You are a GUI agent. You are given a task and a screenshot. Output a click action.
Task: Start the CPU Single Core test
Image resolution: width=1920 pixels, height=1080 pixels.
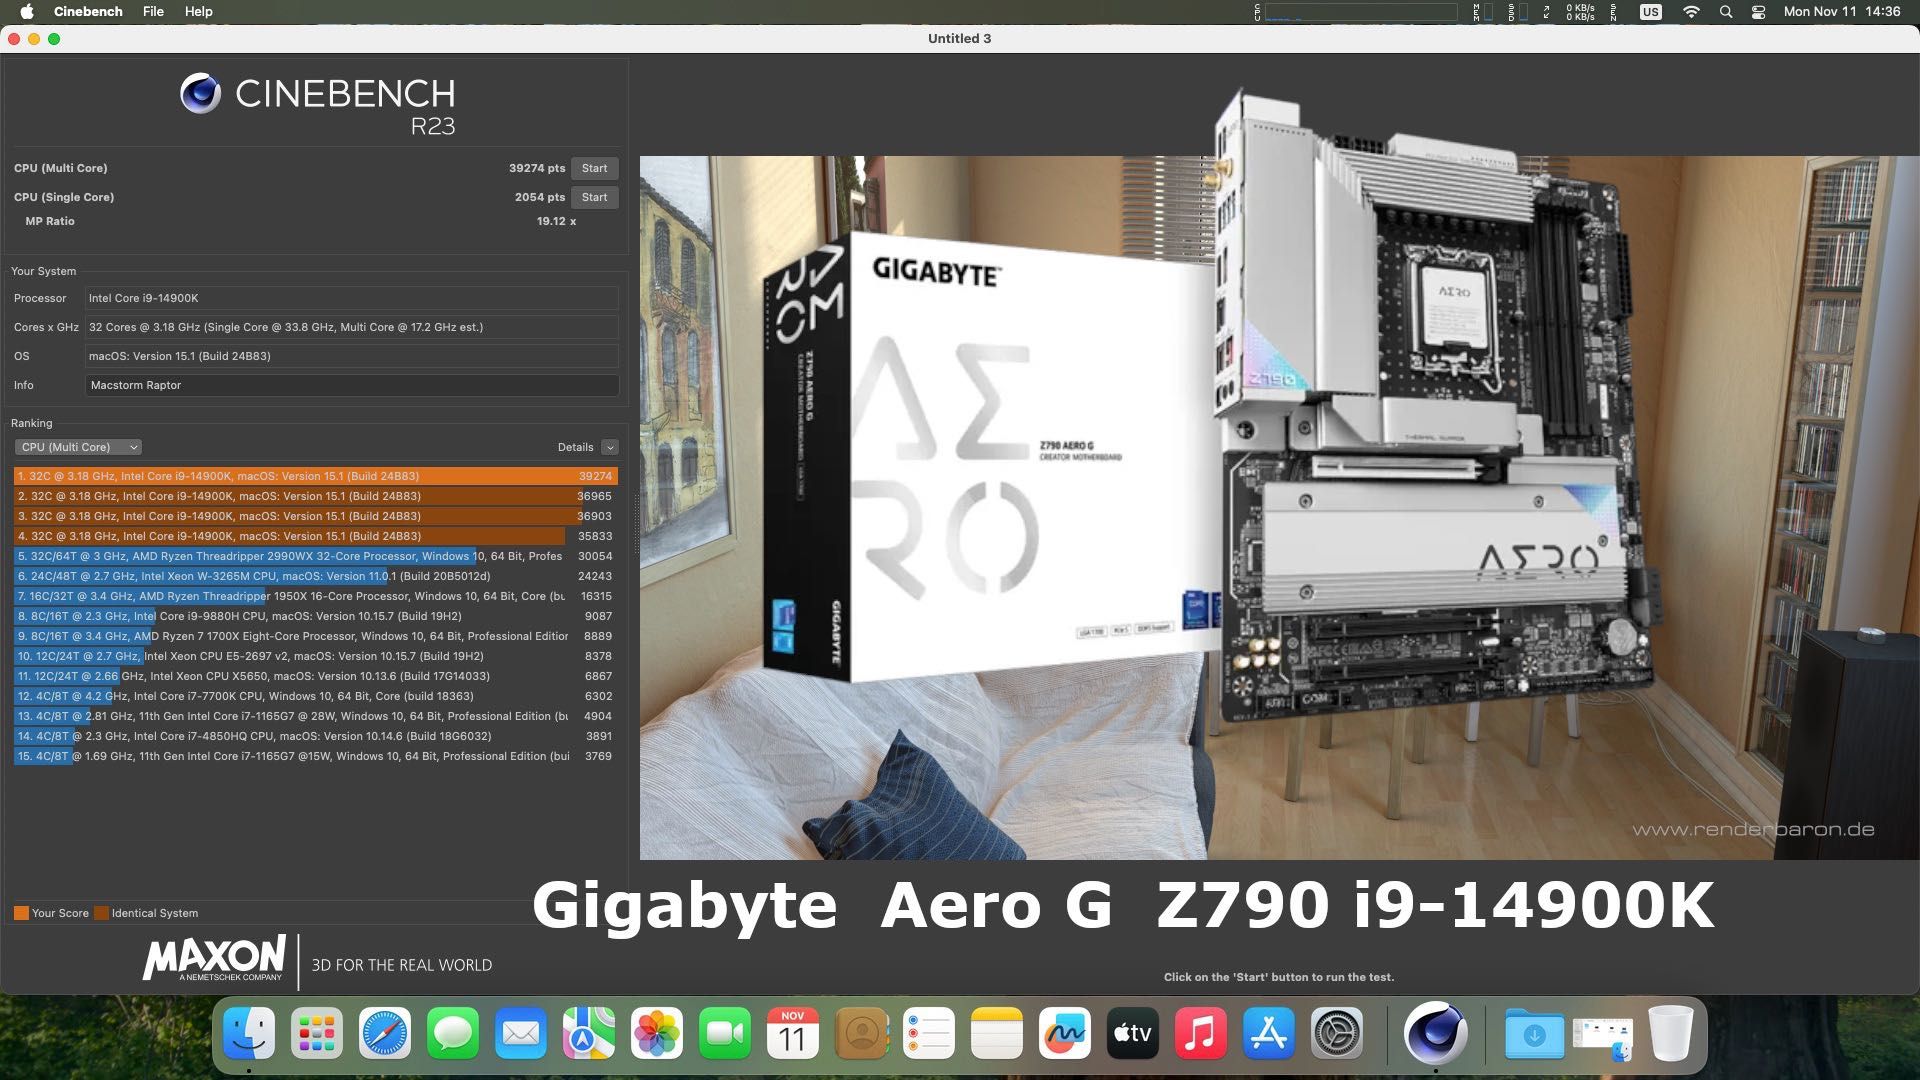click(594, 197)
